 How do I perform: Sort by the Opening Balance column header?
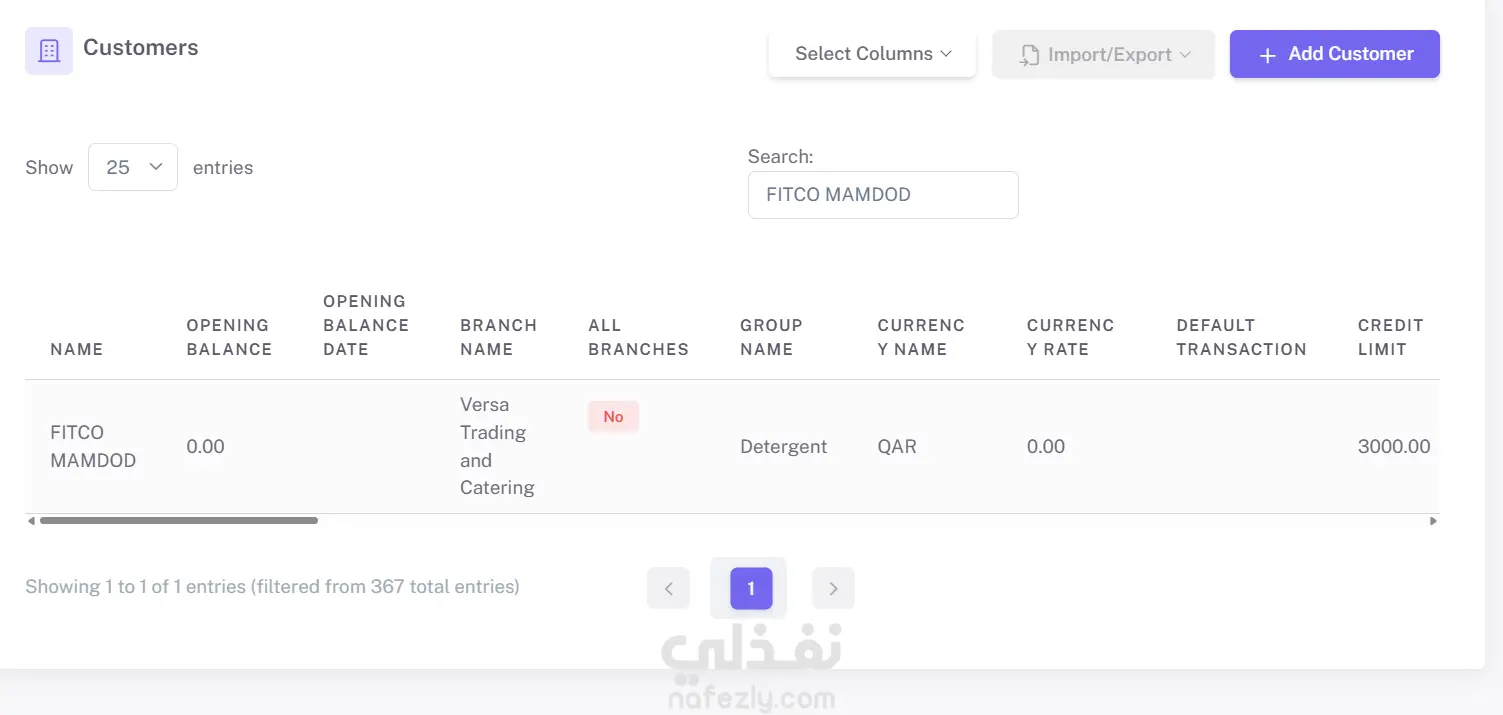pos(229,337)
